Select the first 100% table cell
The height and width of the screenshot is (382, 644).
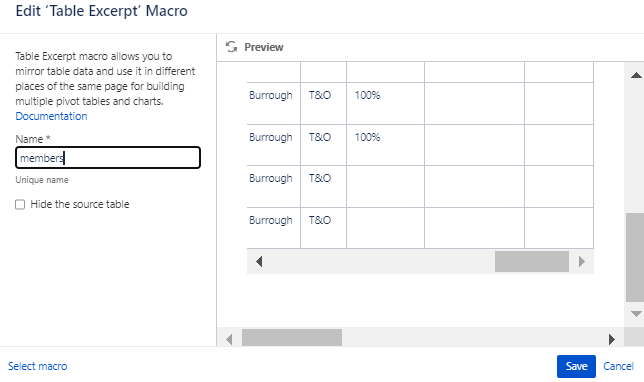[x=385, y=104]
